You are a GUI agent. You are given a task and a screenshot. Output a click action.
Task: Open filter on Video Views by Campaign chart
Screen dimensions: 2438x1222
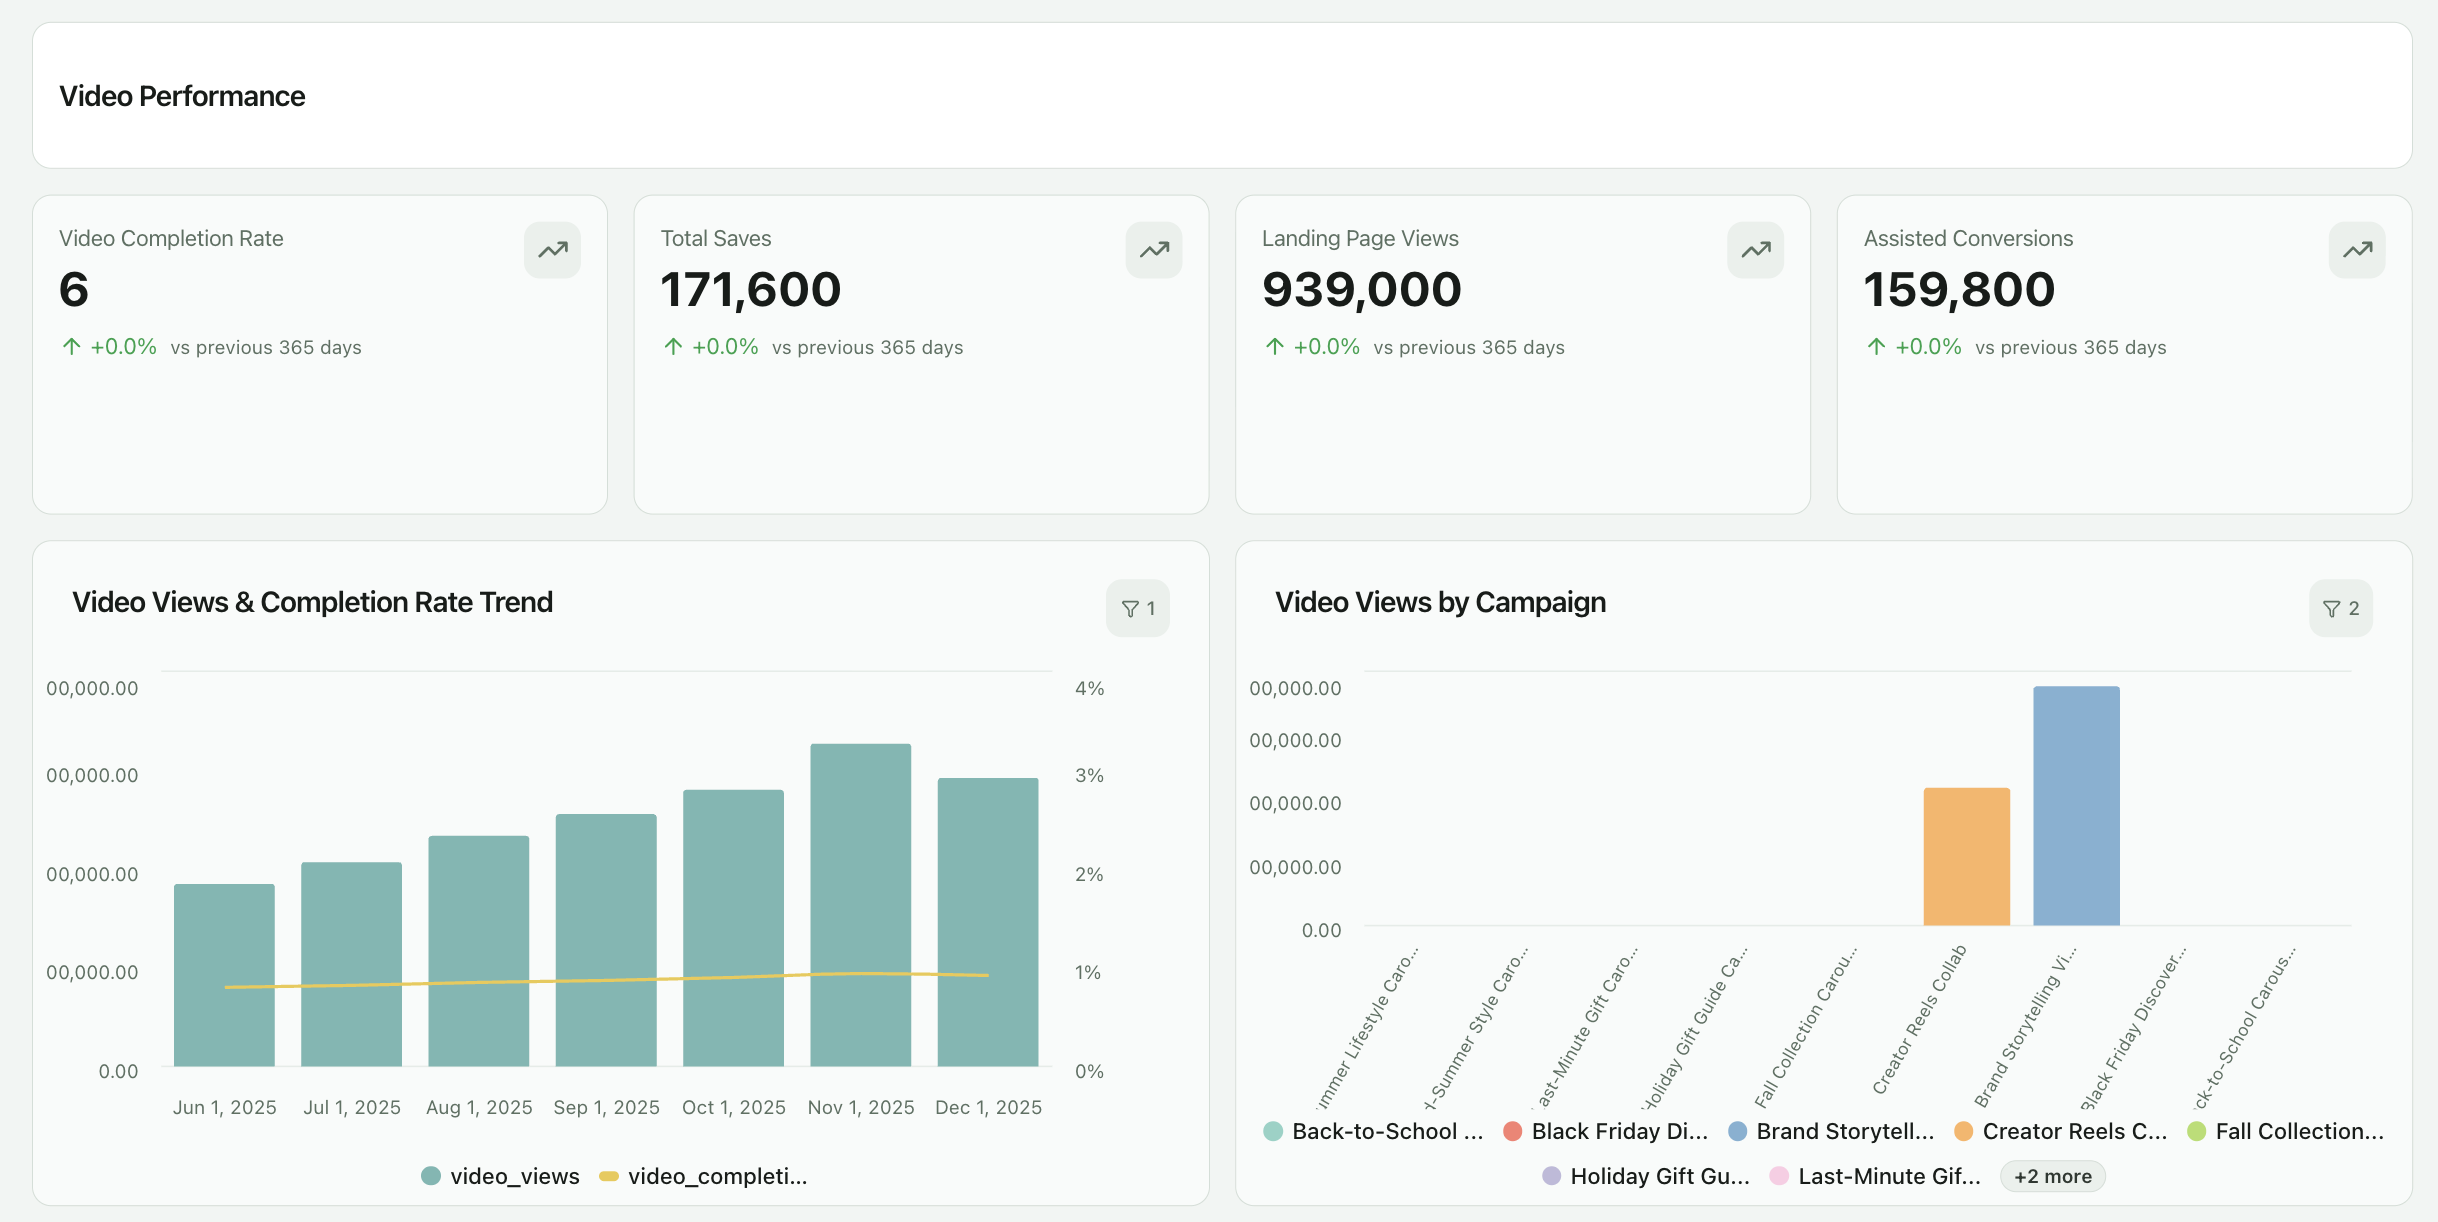(2341, 608)
